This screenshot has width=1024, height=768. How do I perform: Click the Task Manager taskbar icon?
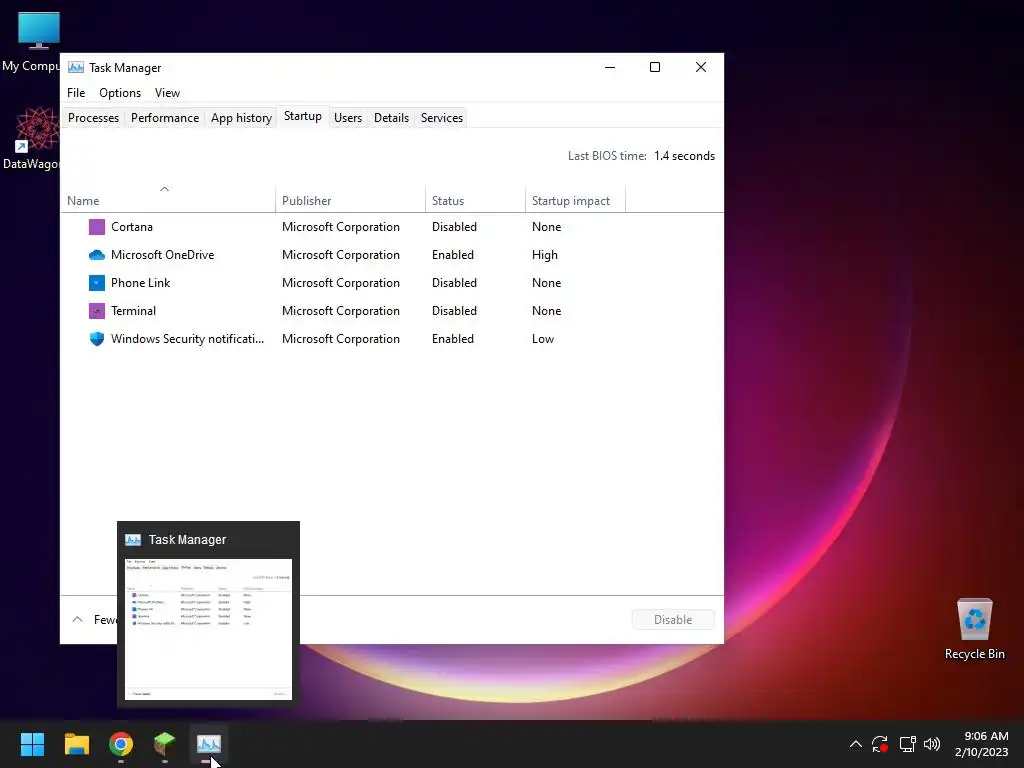208,744
